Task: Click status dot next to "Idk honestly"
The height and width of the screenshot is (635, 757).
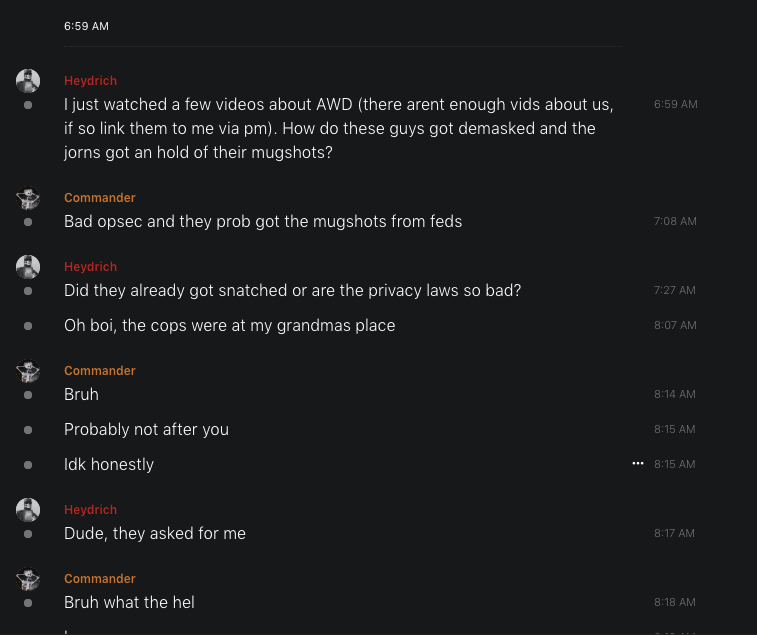Action: 28,465
